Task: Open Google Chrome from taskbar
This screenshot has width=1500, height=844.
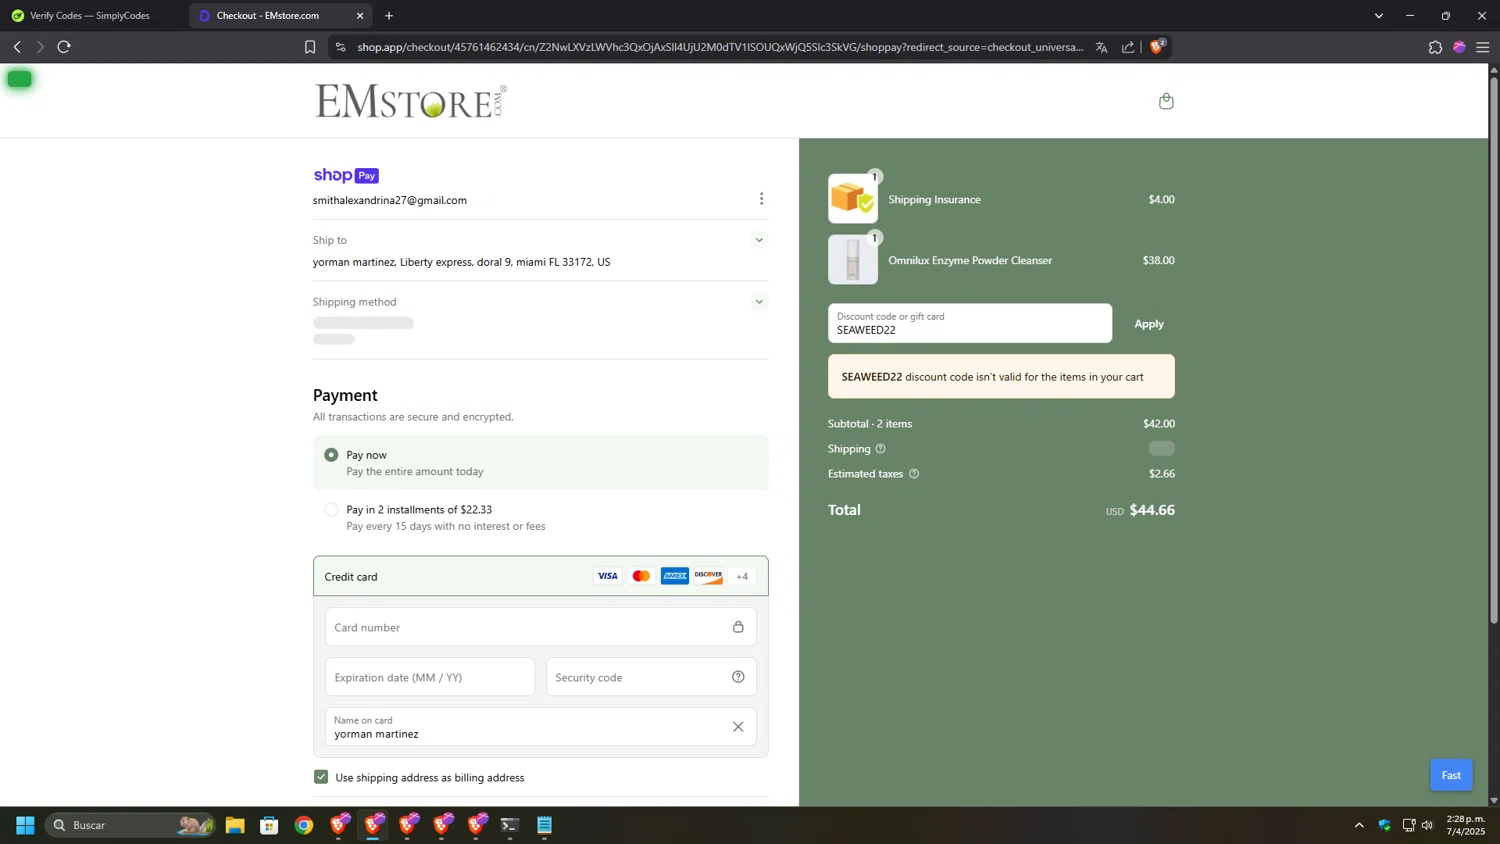Action: tap(304, 825)
